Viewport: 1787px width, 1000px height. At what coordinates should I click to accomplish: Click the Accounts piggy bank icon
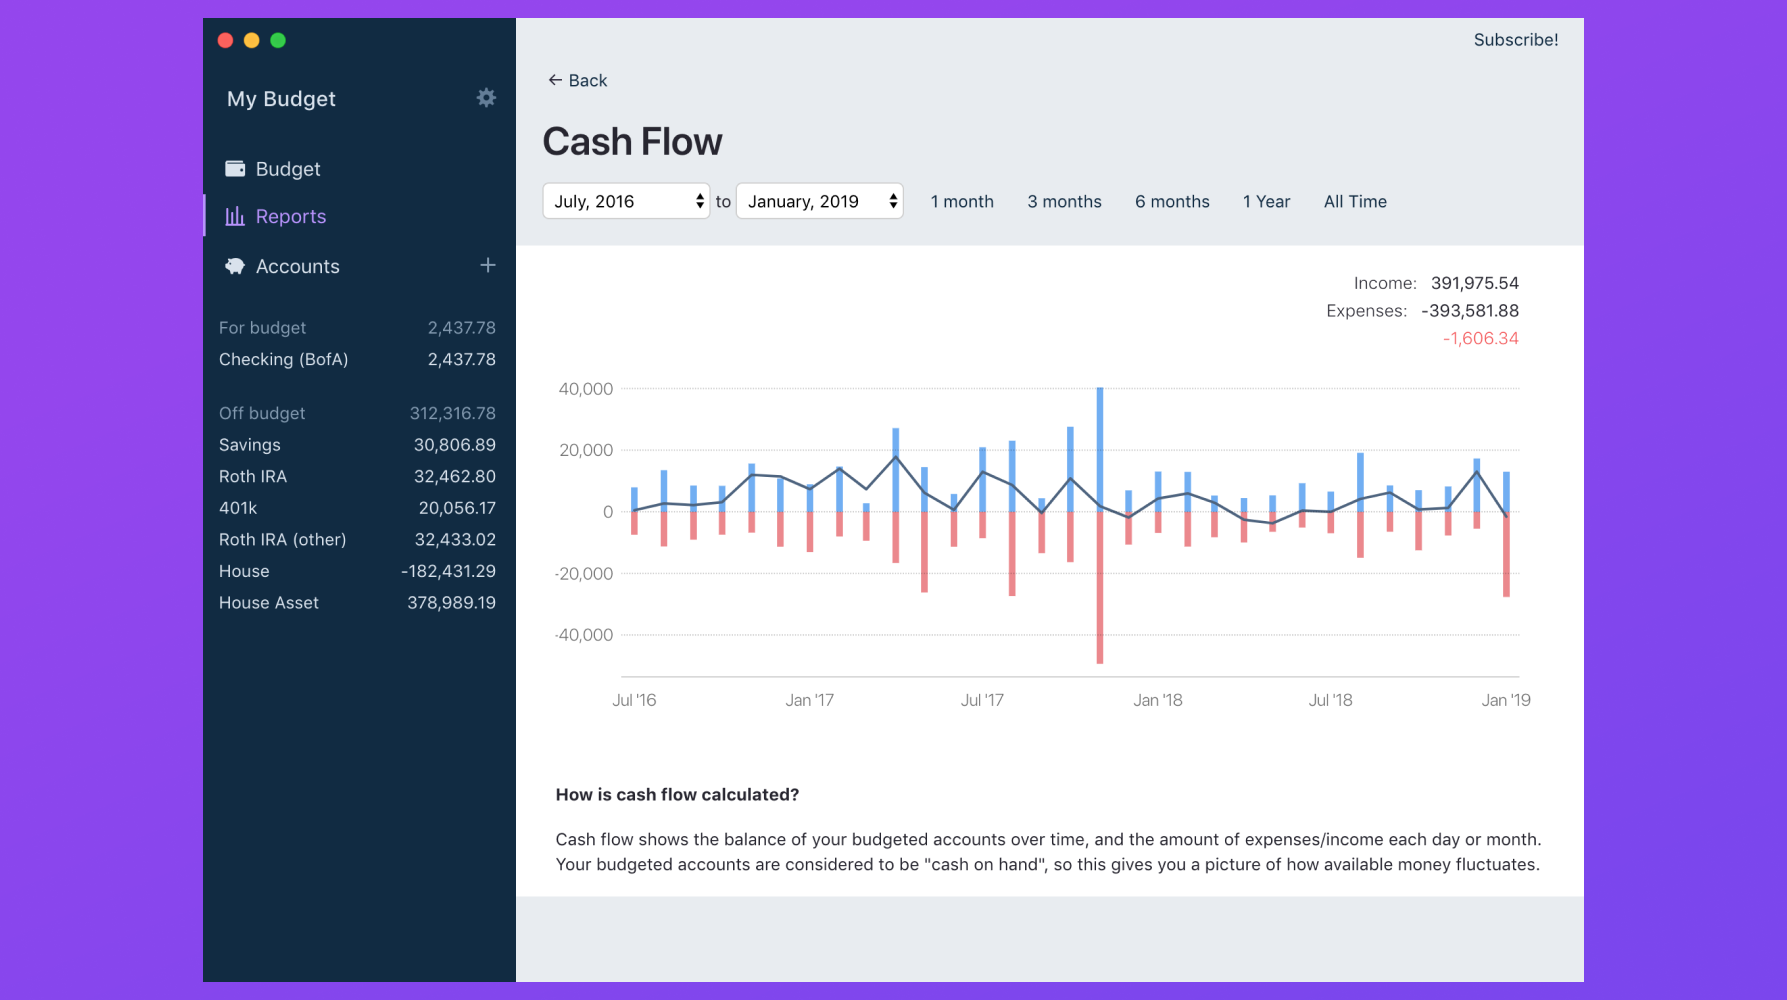235,266
